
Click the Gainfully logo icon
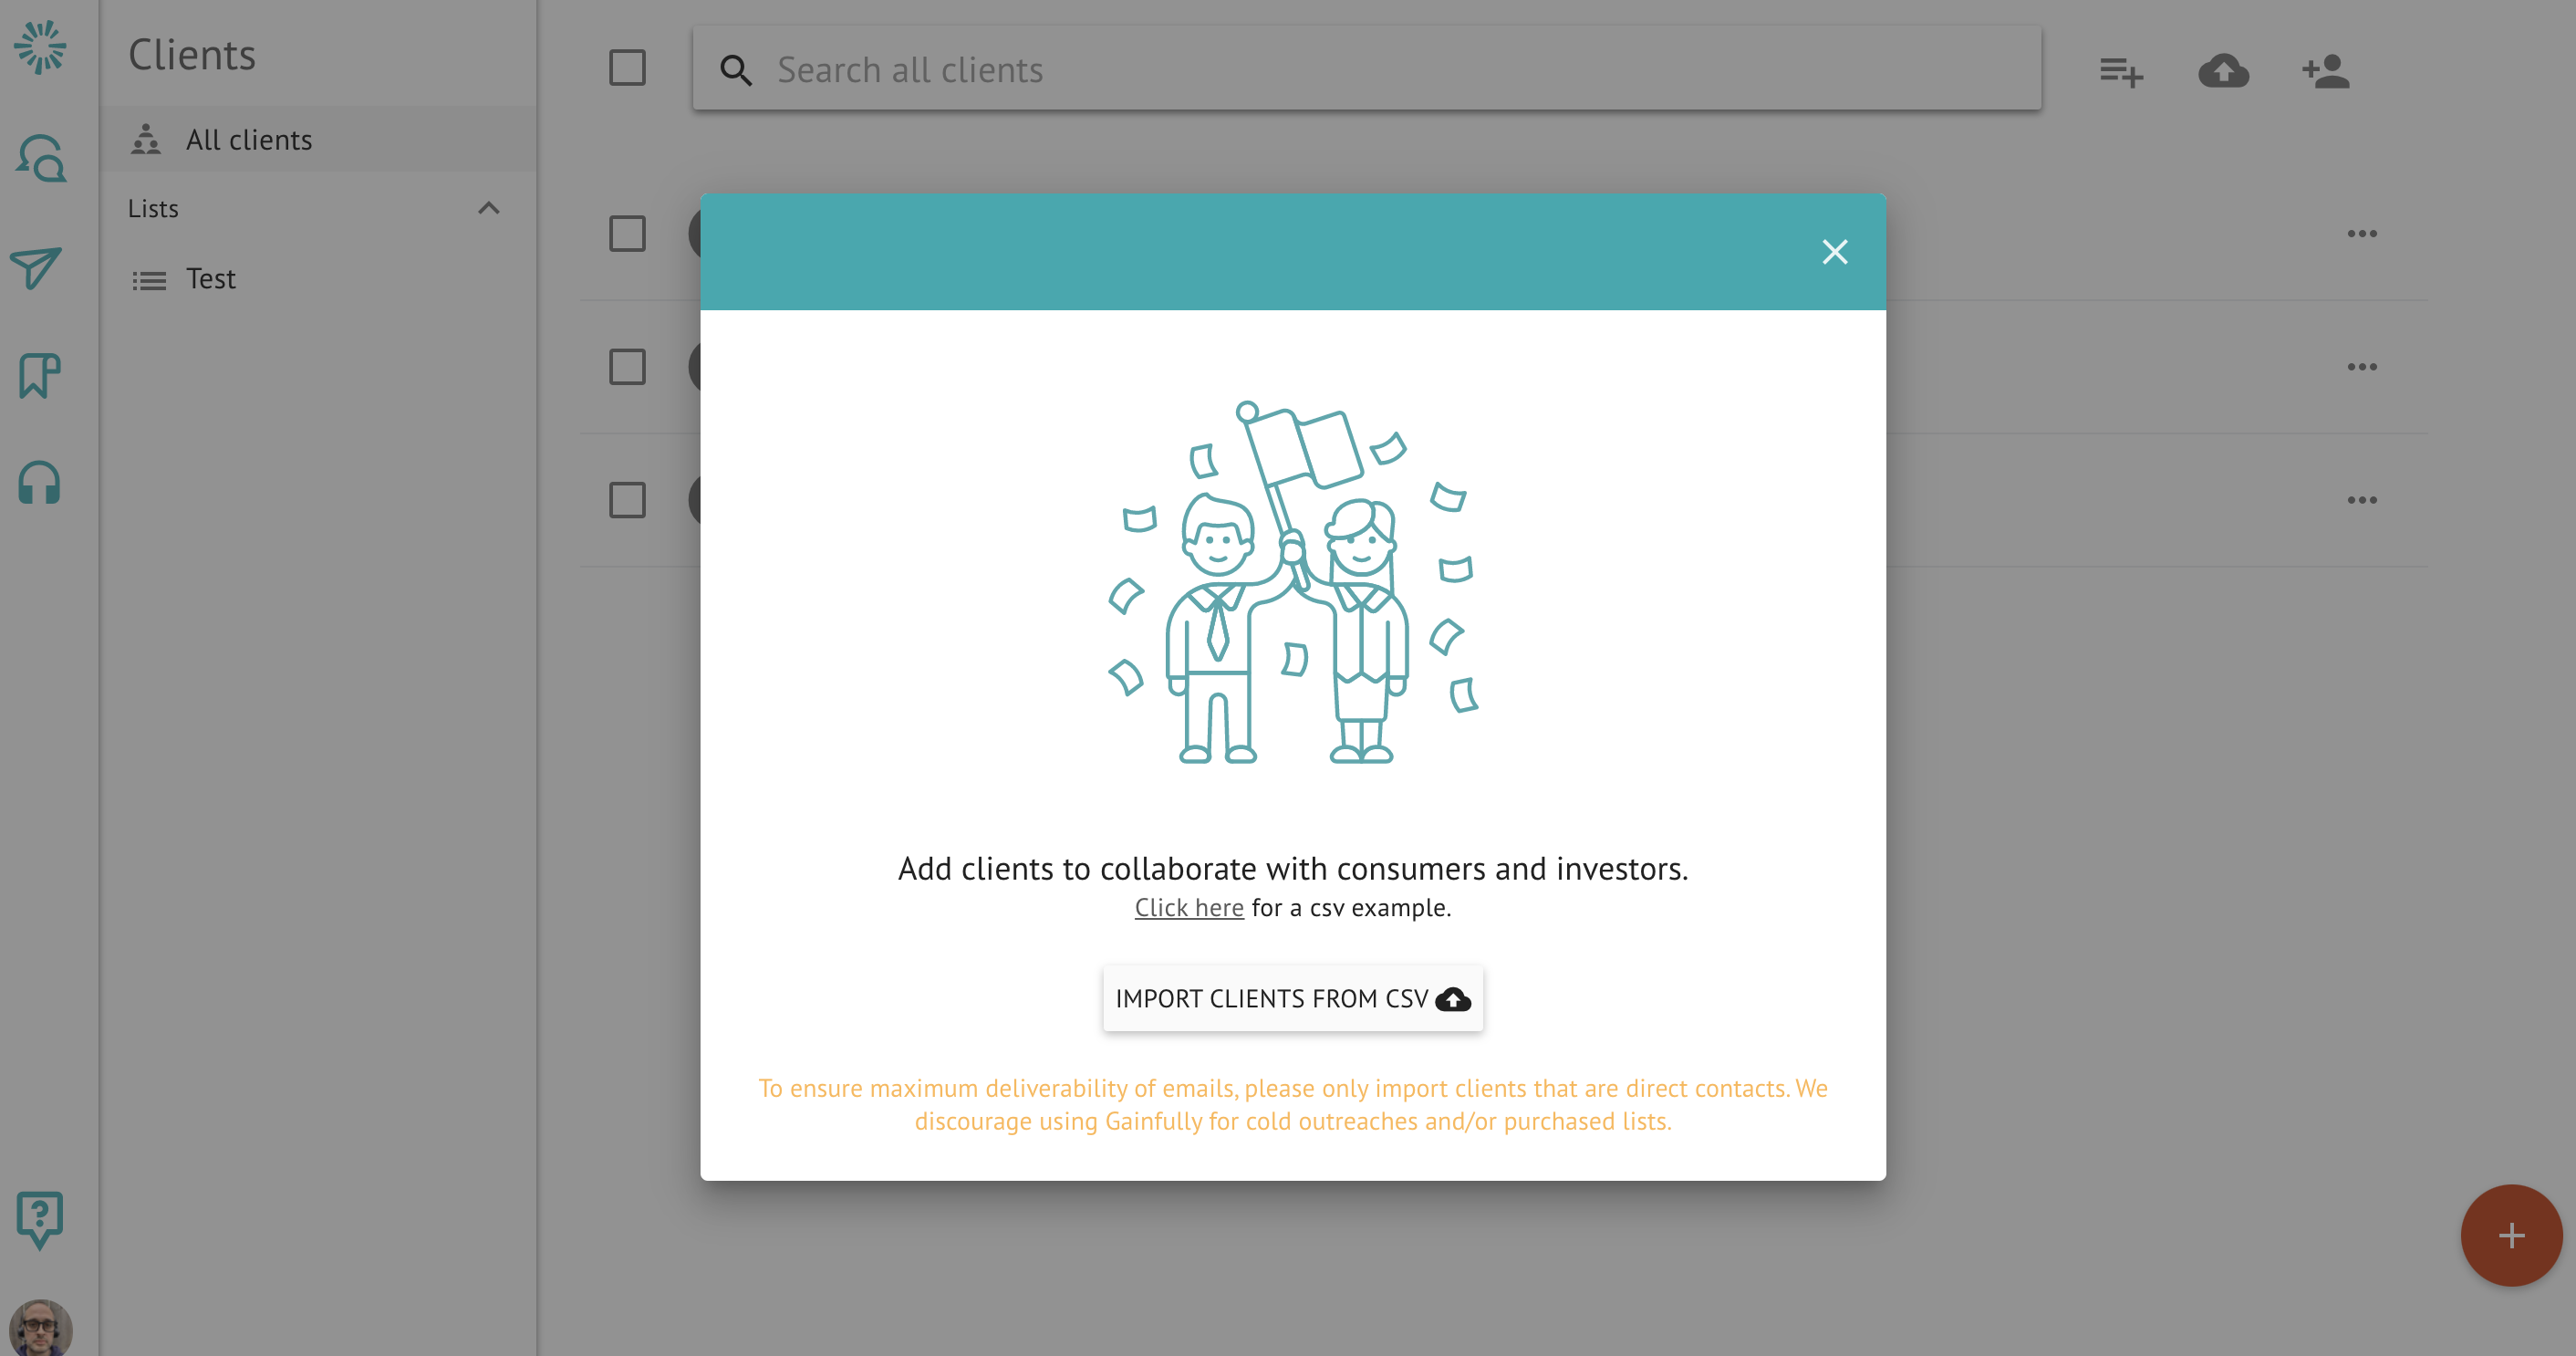40,47
